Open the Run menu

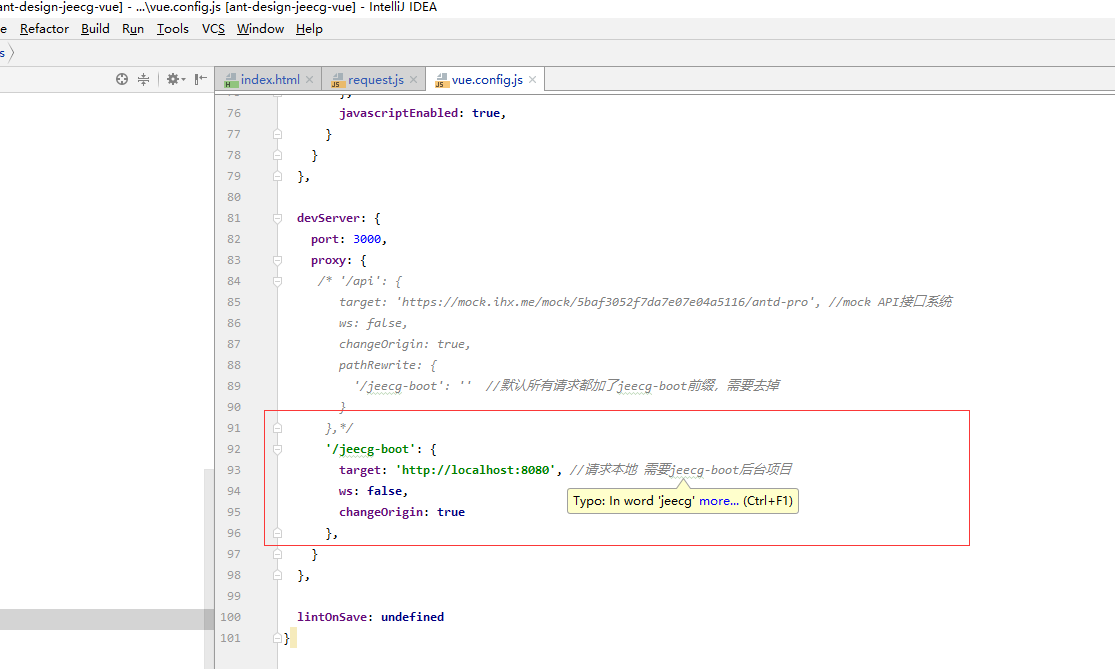[x=133, y=28]
